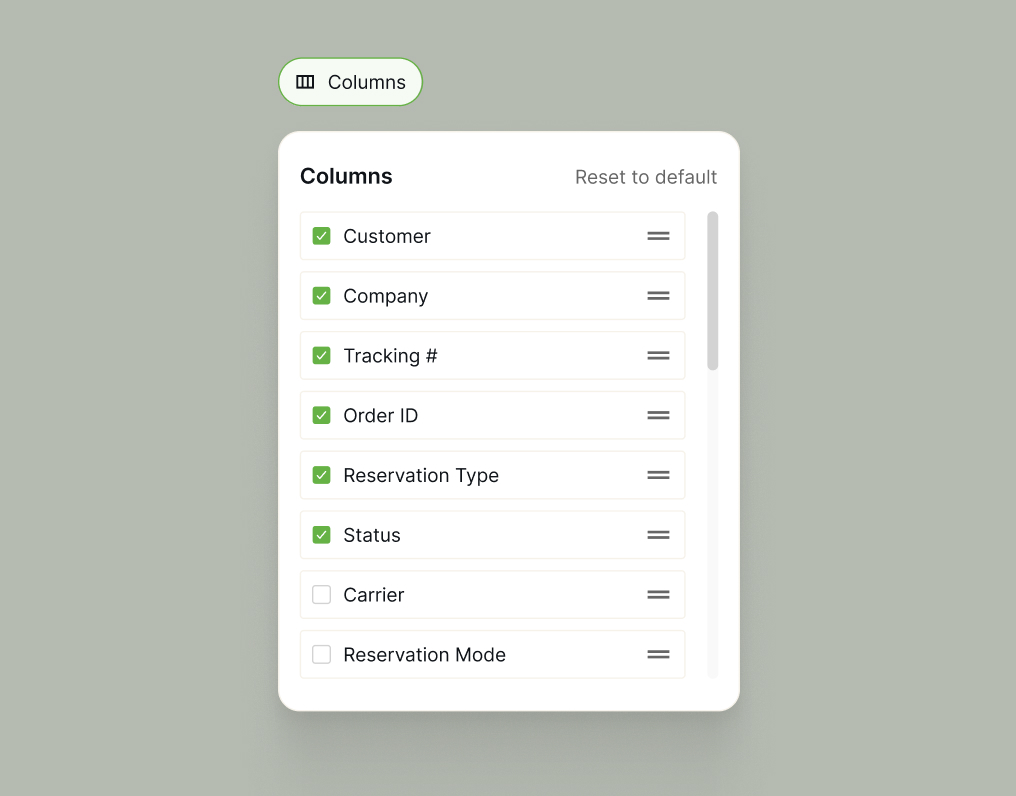Click the Columns panel heading text
The height and width of the screenshot is (796, 1016).
pos(346,177)
